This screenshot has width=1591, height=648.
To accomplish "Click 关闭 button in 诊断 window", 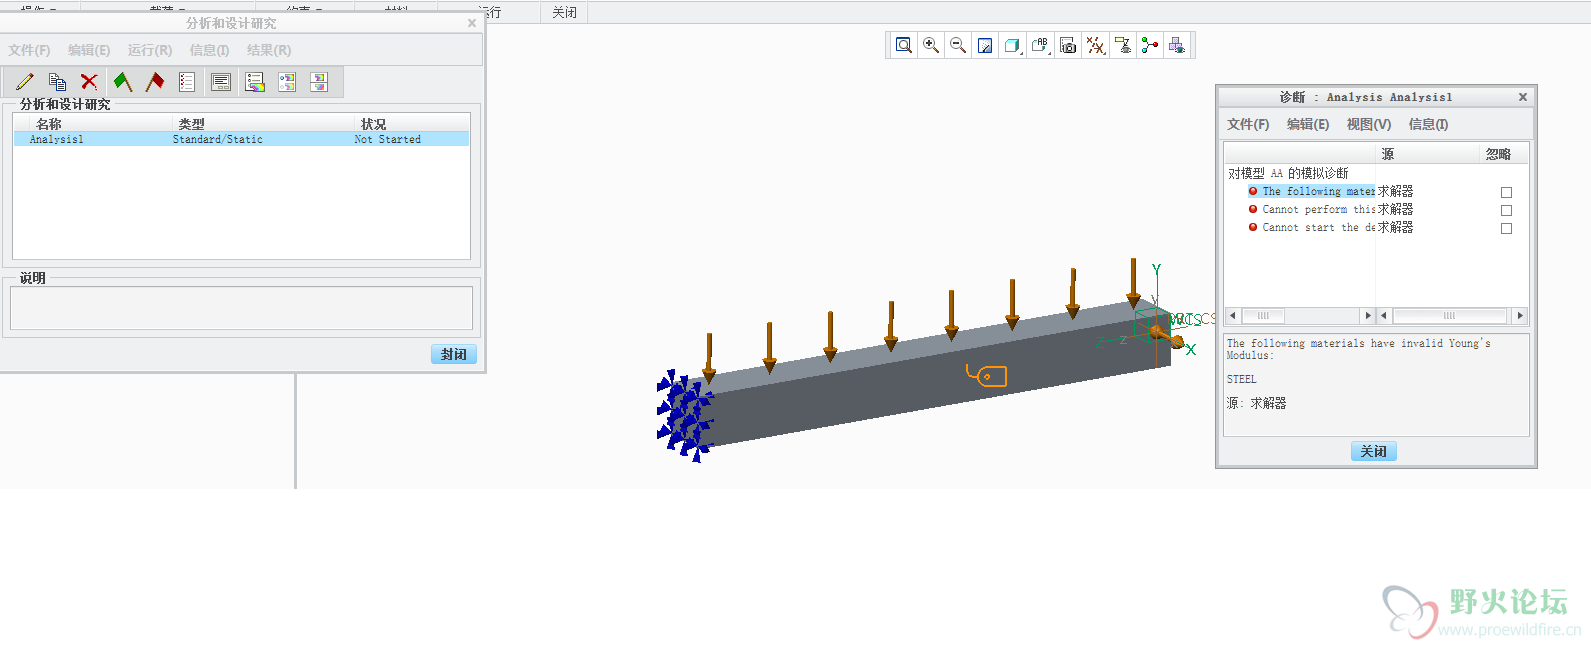I will [x=1373, y=451].
